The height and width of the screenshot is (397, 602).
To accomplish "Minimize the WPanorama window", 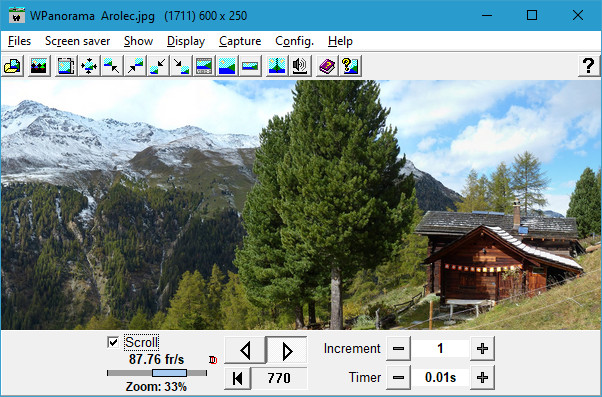I will click(x=487, y=15).
